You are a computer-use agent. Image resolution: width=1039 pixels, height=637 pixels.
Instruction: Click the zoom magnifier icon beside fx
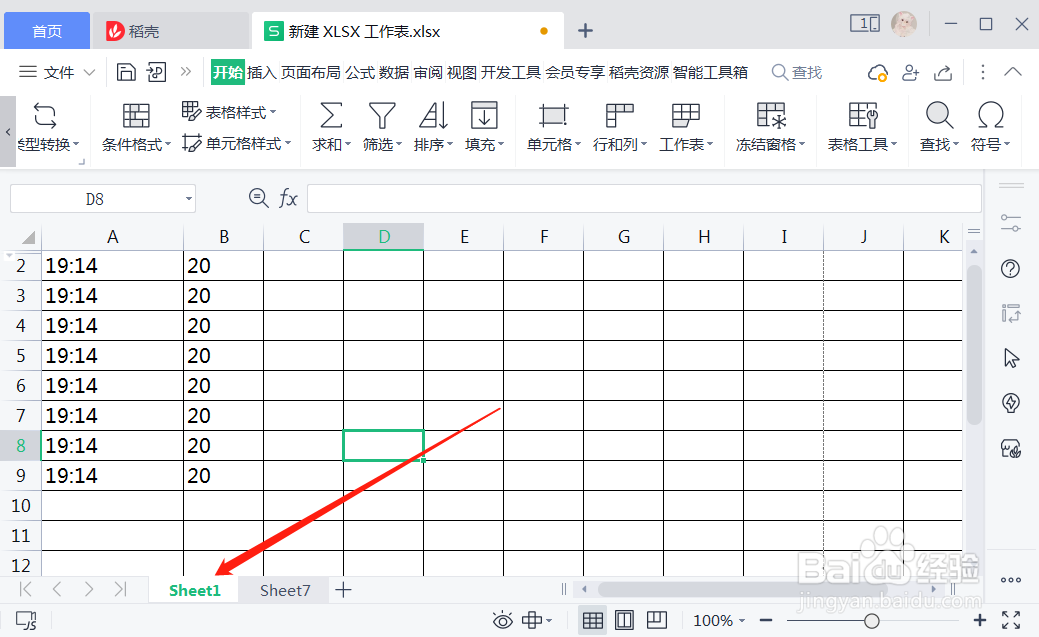[x=258, y=198]
